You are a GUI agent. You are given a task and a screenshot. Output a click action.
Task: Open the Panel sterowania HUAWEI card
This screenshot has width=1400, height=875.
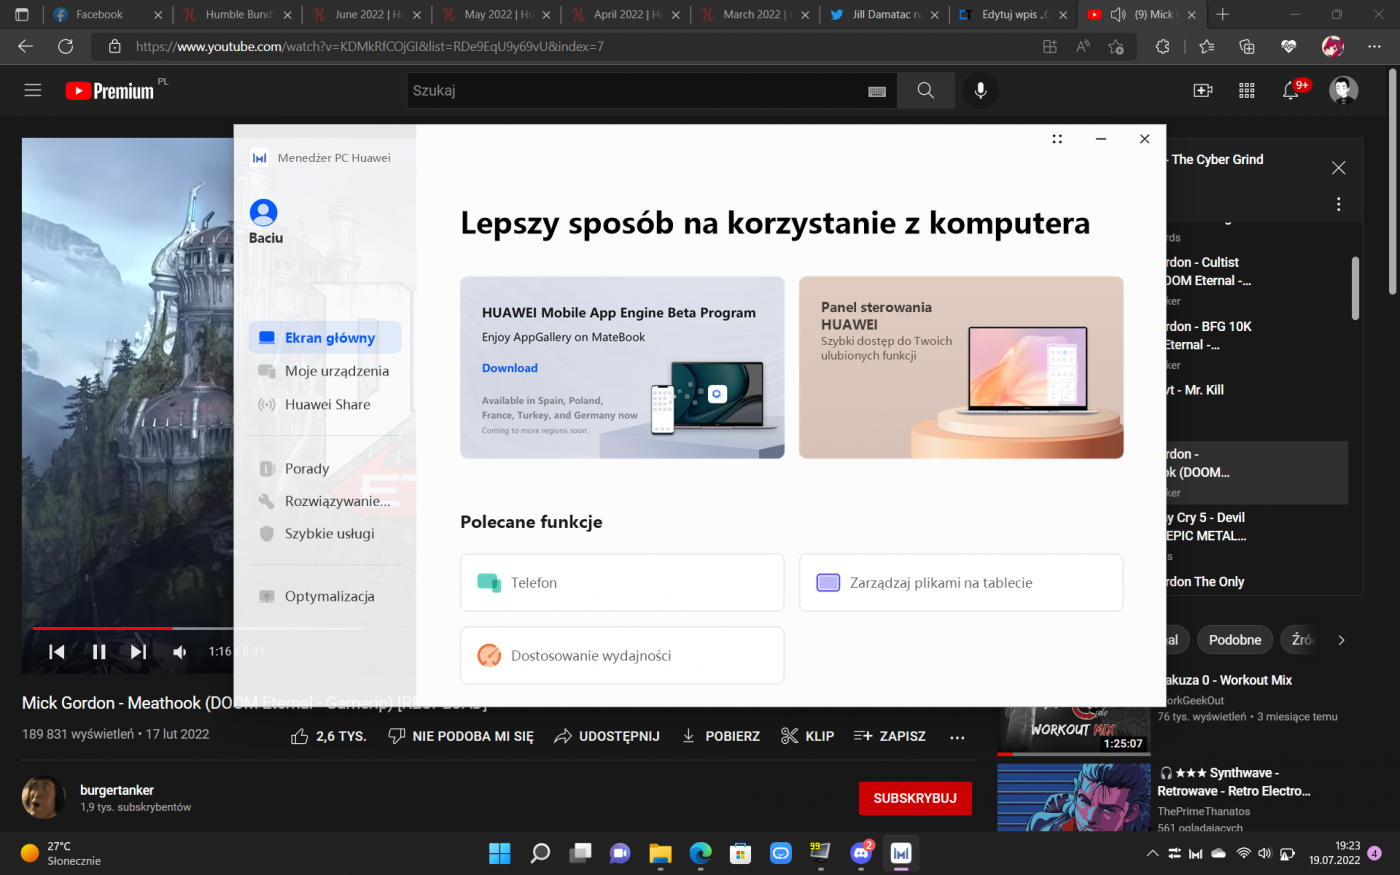961,367
